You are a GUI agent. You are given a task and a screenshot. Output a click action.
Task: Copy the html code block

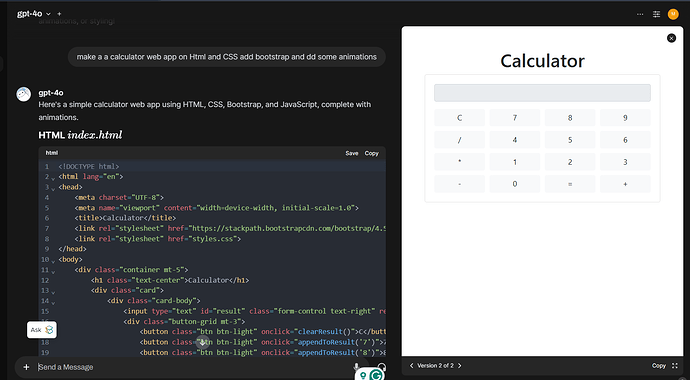pos(371,153)
